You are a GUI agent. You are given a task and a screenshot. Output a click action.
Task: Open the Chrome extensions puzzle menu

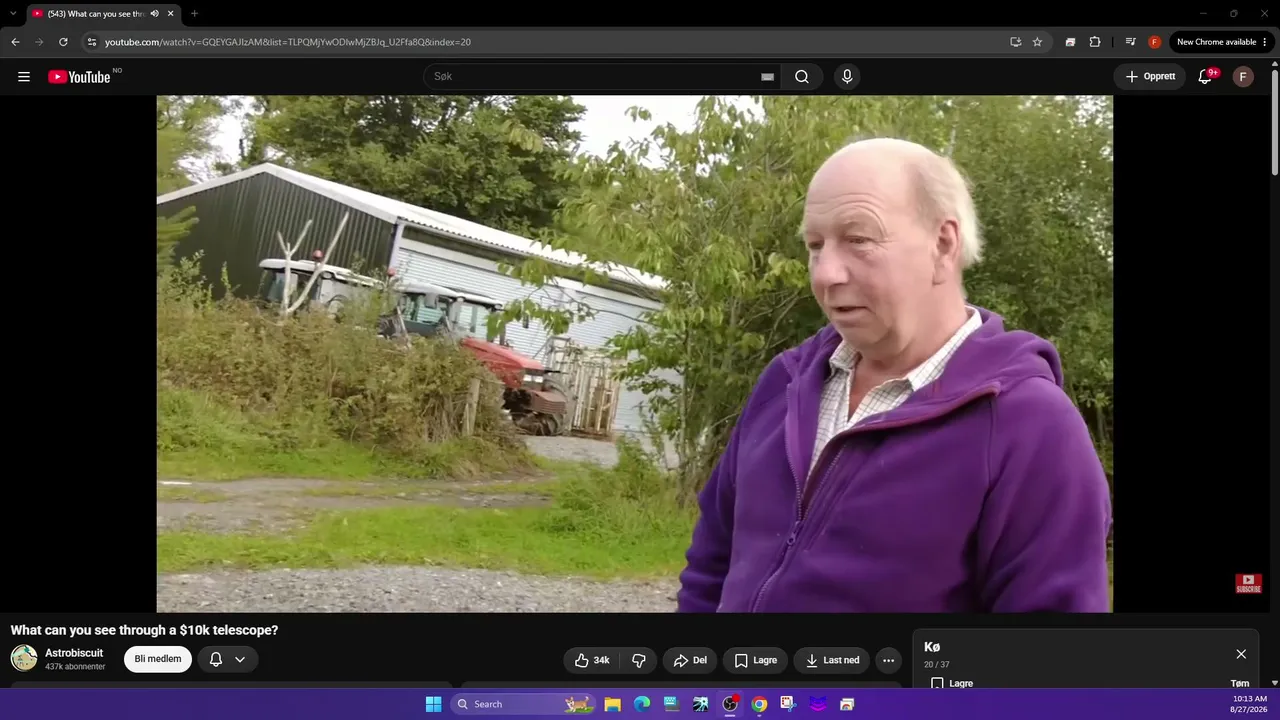coord(1095,42)
